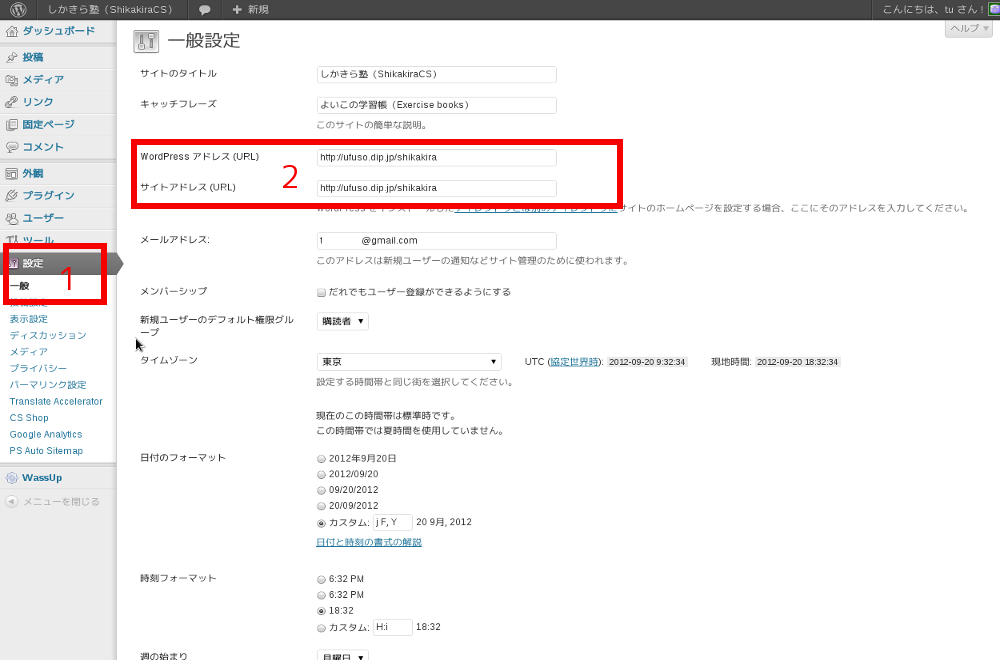Open the comments bubble icon in top bar

[204, 10]
